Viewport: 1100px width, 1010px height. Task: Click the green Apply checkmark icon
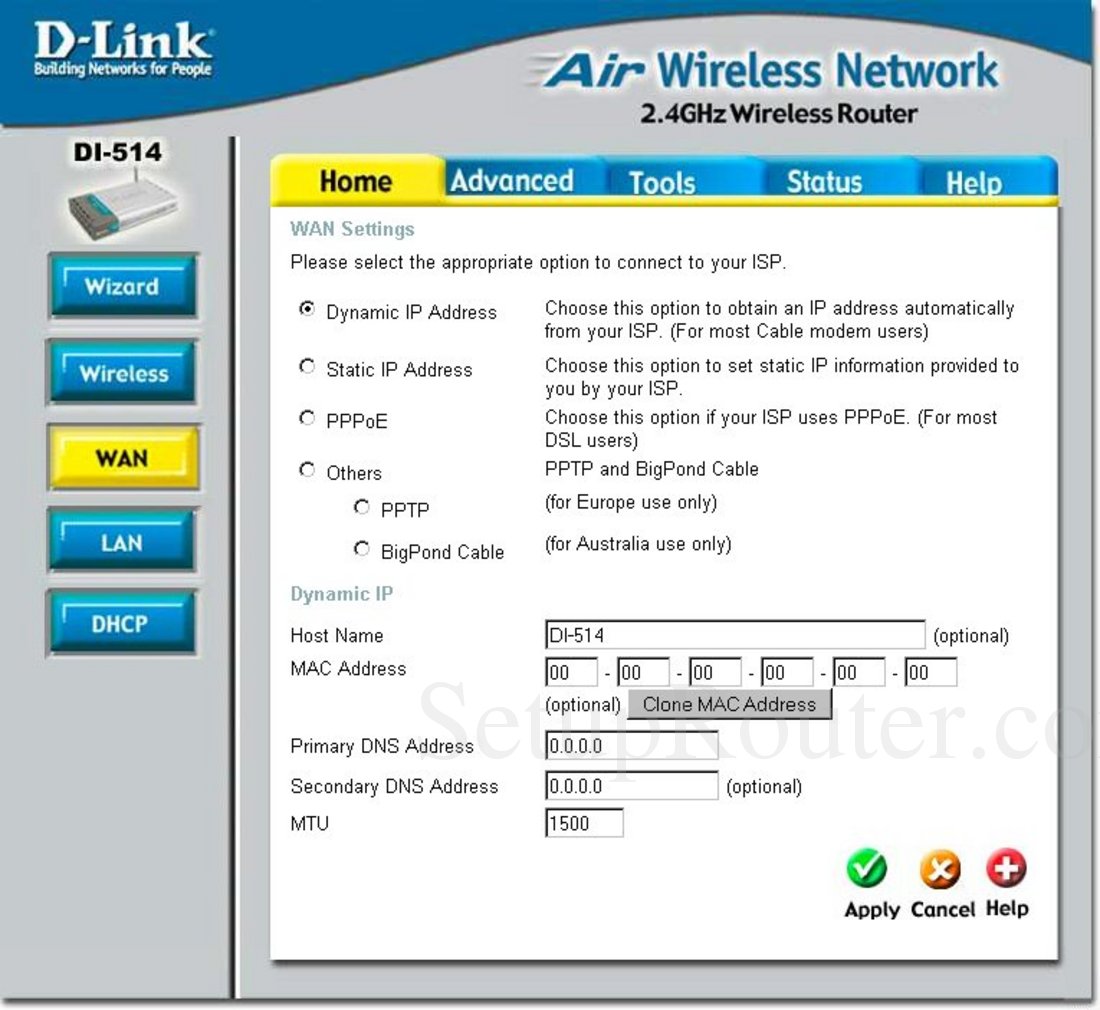866,870
